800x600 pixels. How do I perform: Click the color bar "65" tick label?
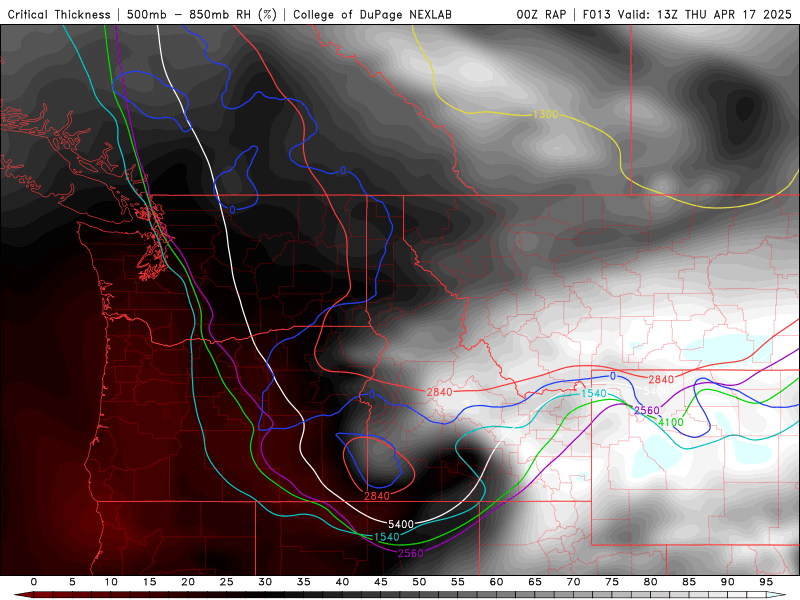[x=535, y=582]
